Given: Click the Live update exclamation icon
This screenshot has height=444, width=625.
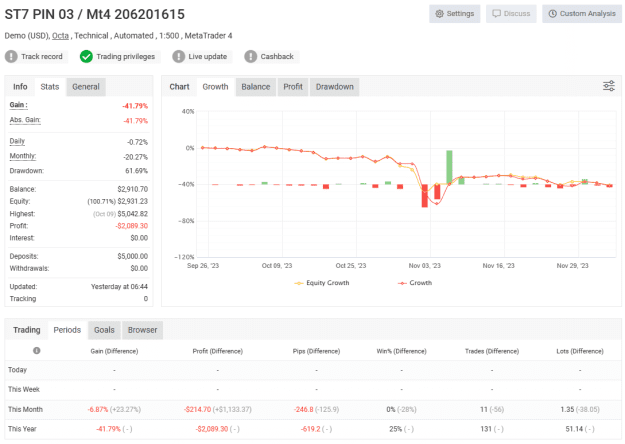Looking at the screenshot, I should click(x=179, y=57).
